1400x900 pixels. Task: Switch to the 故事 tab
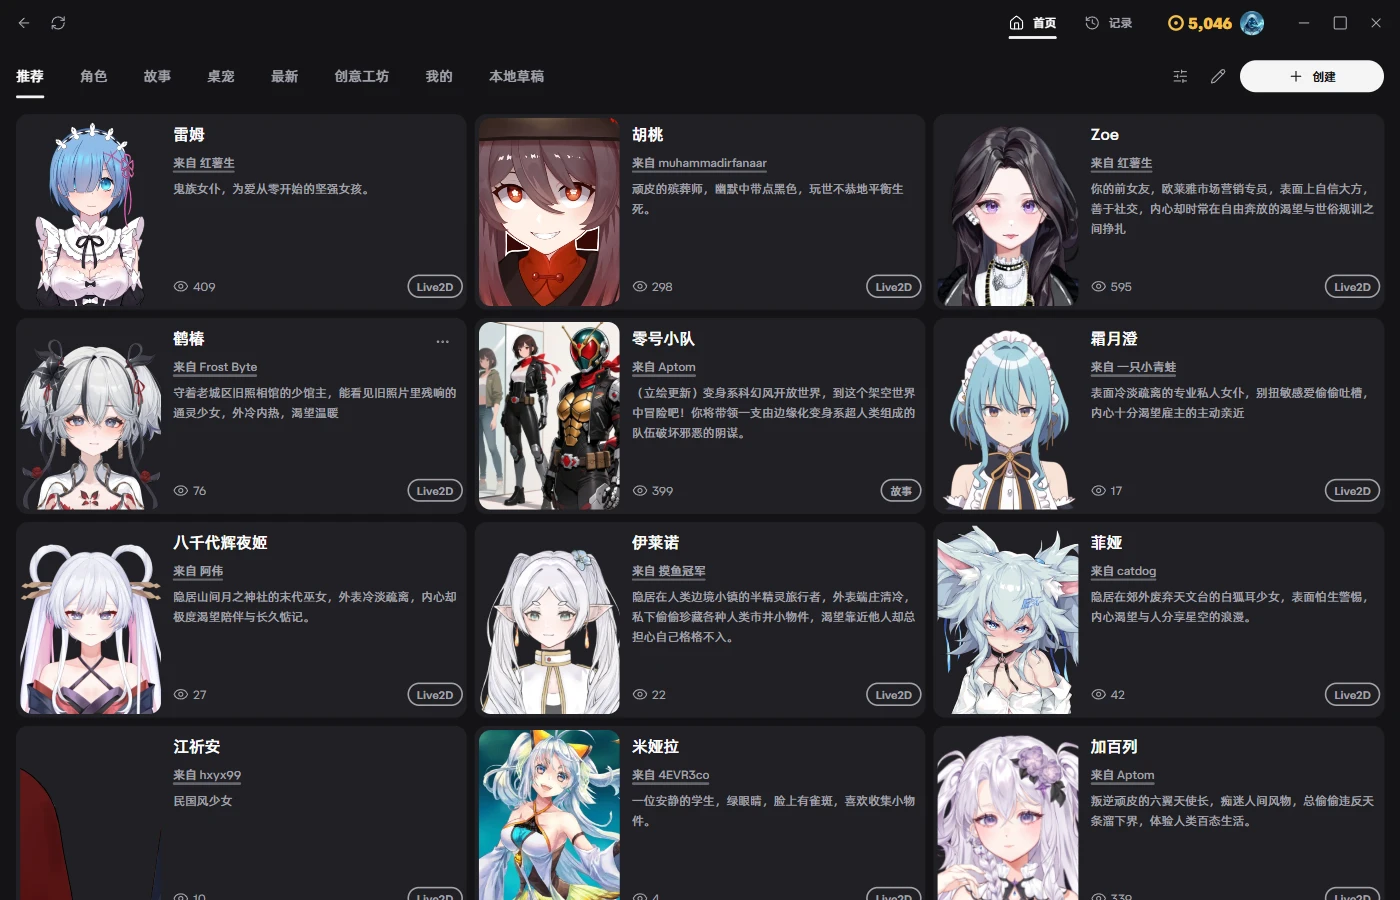tap(157, 76)
